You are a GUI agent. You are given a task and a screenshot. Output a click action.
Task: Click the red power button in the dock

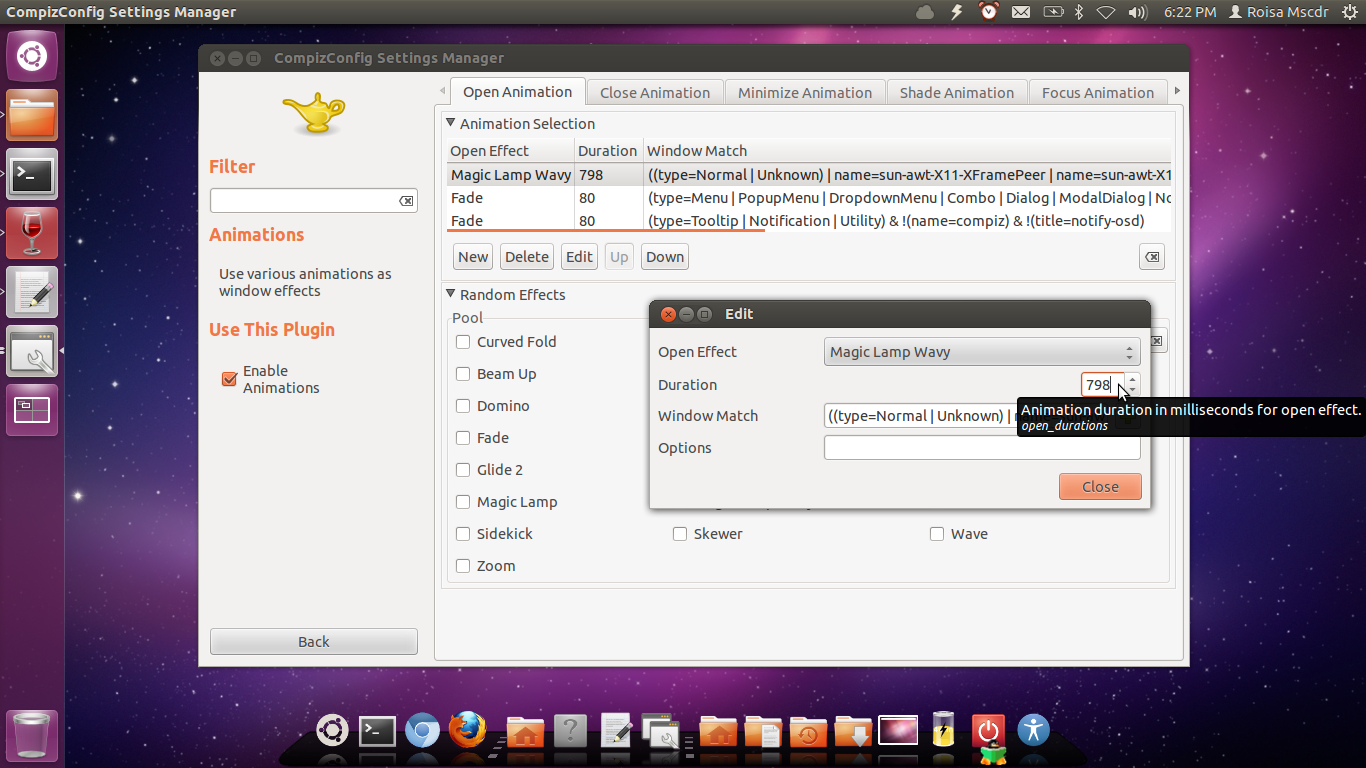[988, 731]
